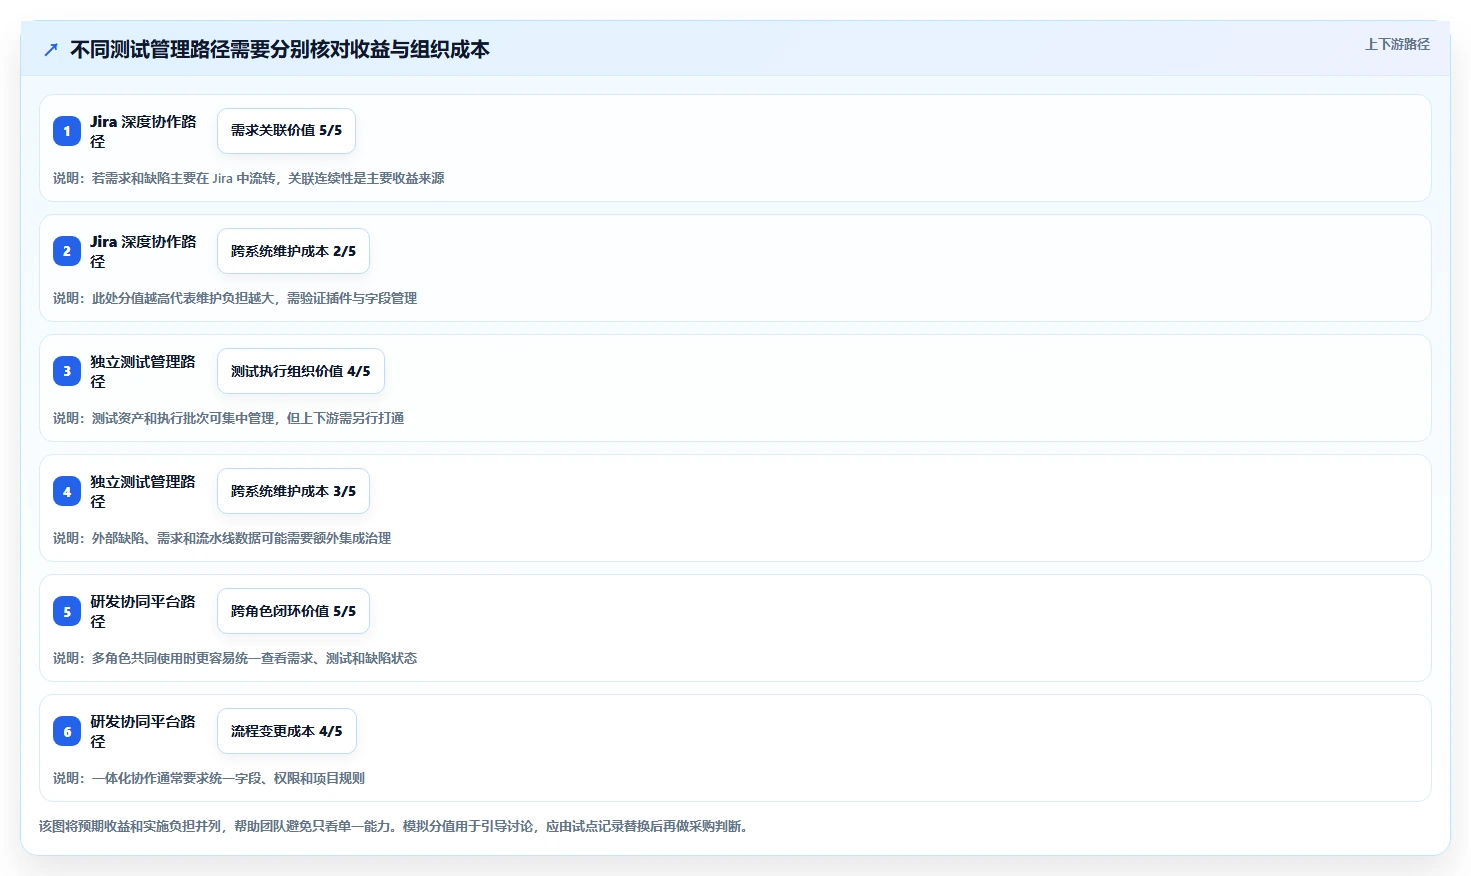Click the 上下游路径 label in the header

[1397, 44]
